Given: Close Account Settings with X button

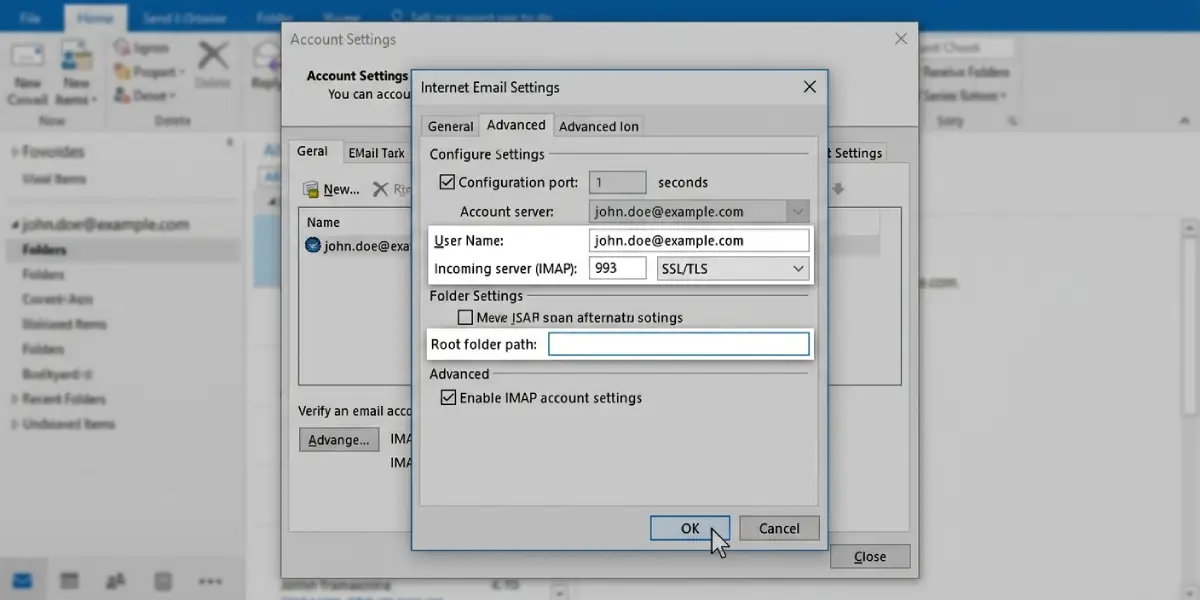Looking at the screenshot, I should pos(900,39).
